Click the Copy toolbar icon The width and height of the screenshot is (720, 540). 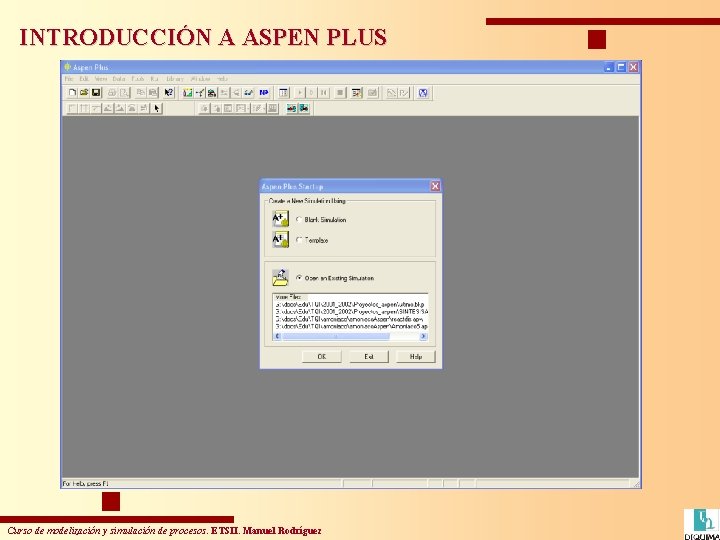tap(141, 93)
